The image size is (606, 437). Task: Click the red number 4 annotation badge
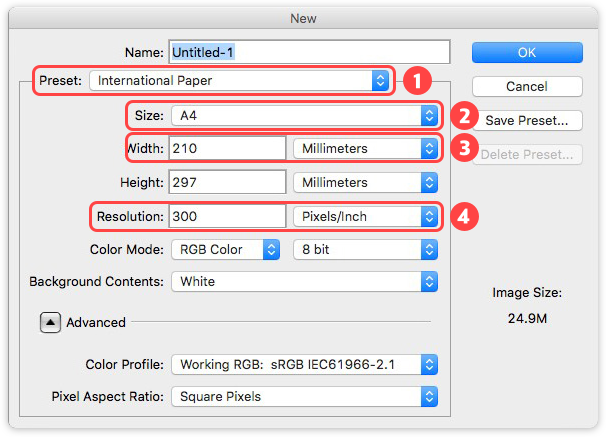462,216
